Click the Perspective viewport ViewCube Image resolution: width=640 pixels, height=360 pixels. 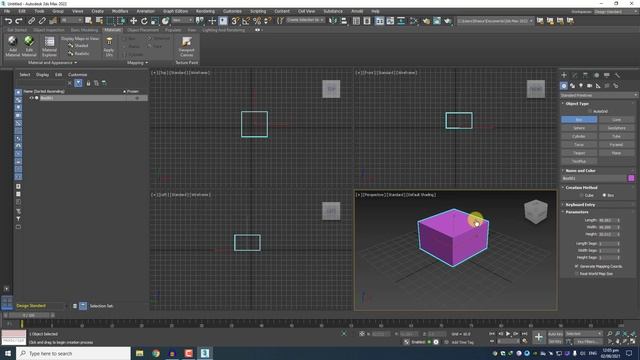[x=536, y=211]
